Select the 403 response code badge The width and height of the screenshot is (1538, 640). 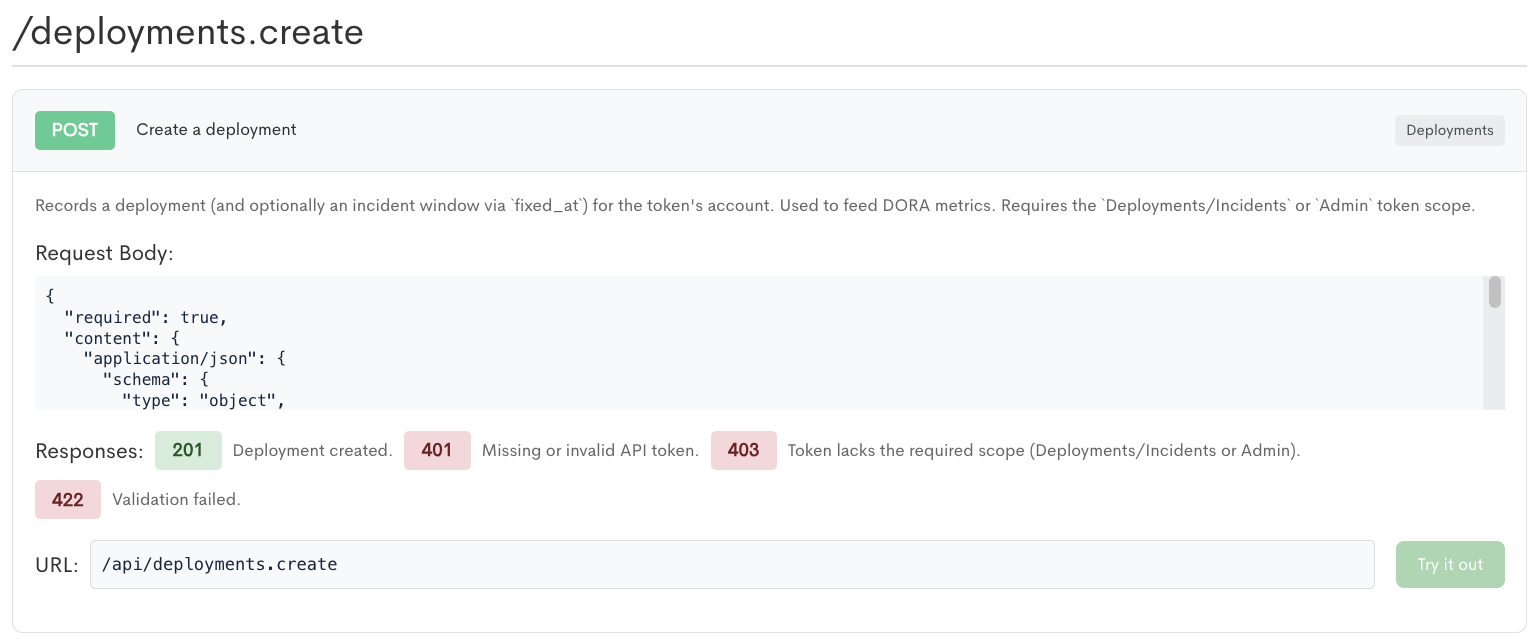pyautogui.click(x=744, y=450)
